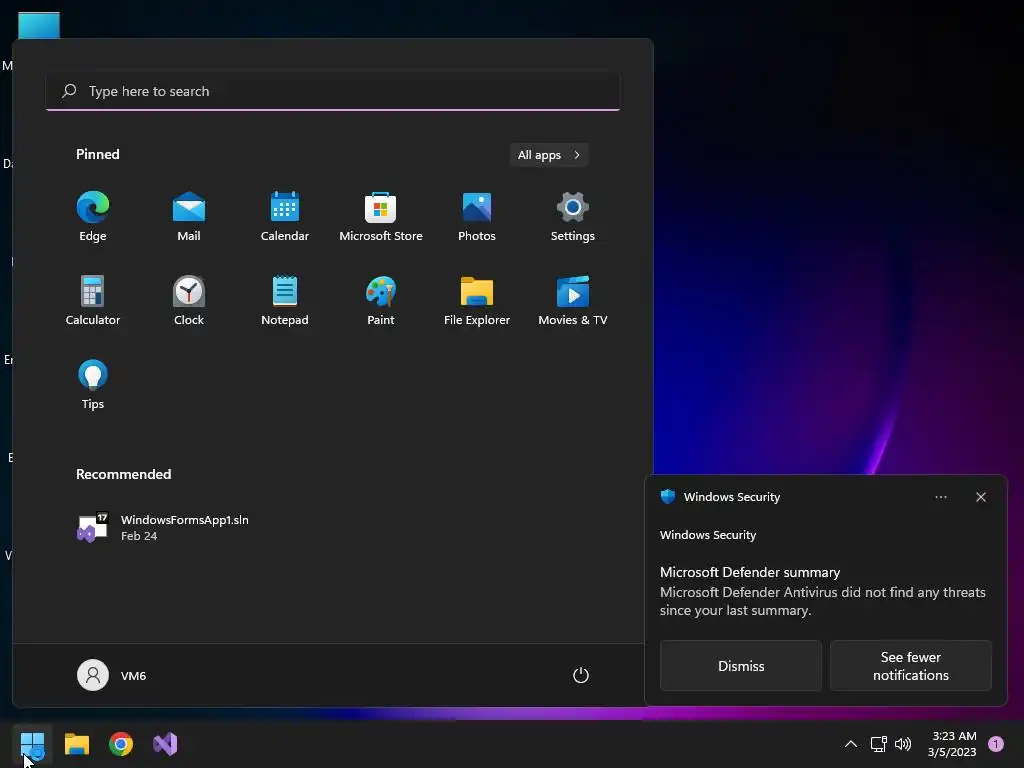This screenshot has height=768, width=1024.
Task: Show hidden system tray icons
Action: click(850, 744)
